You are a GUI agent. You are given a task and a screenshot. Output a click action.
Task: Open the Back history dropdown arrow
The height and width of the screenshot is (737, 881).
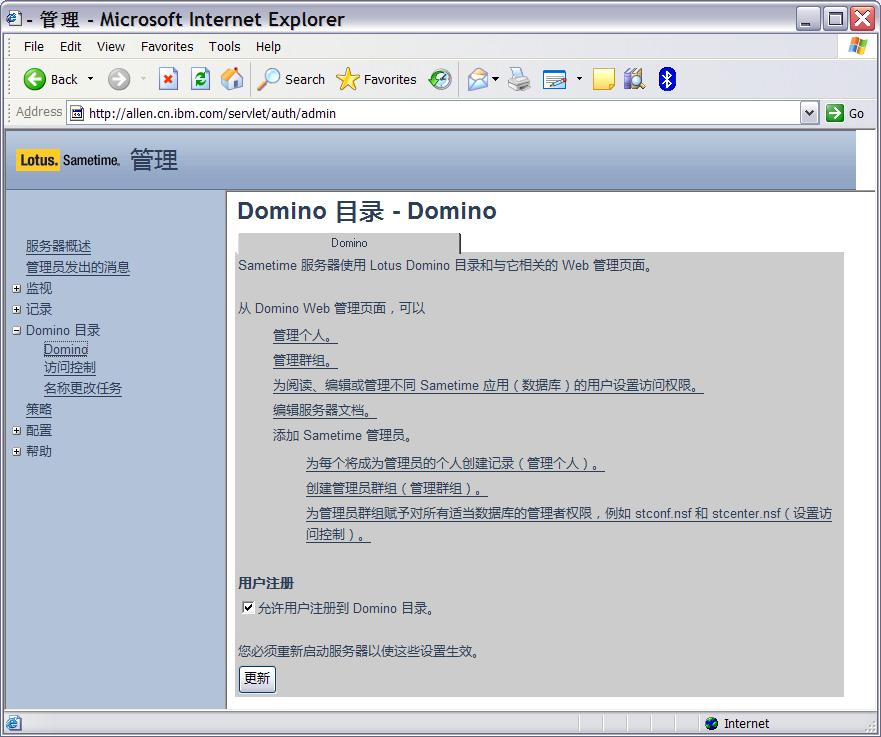tap(90, 79)
